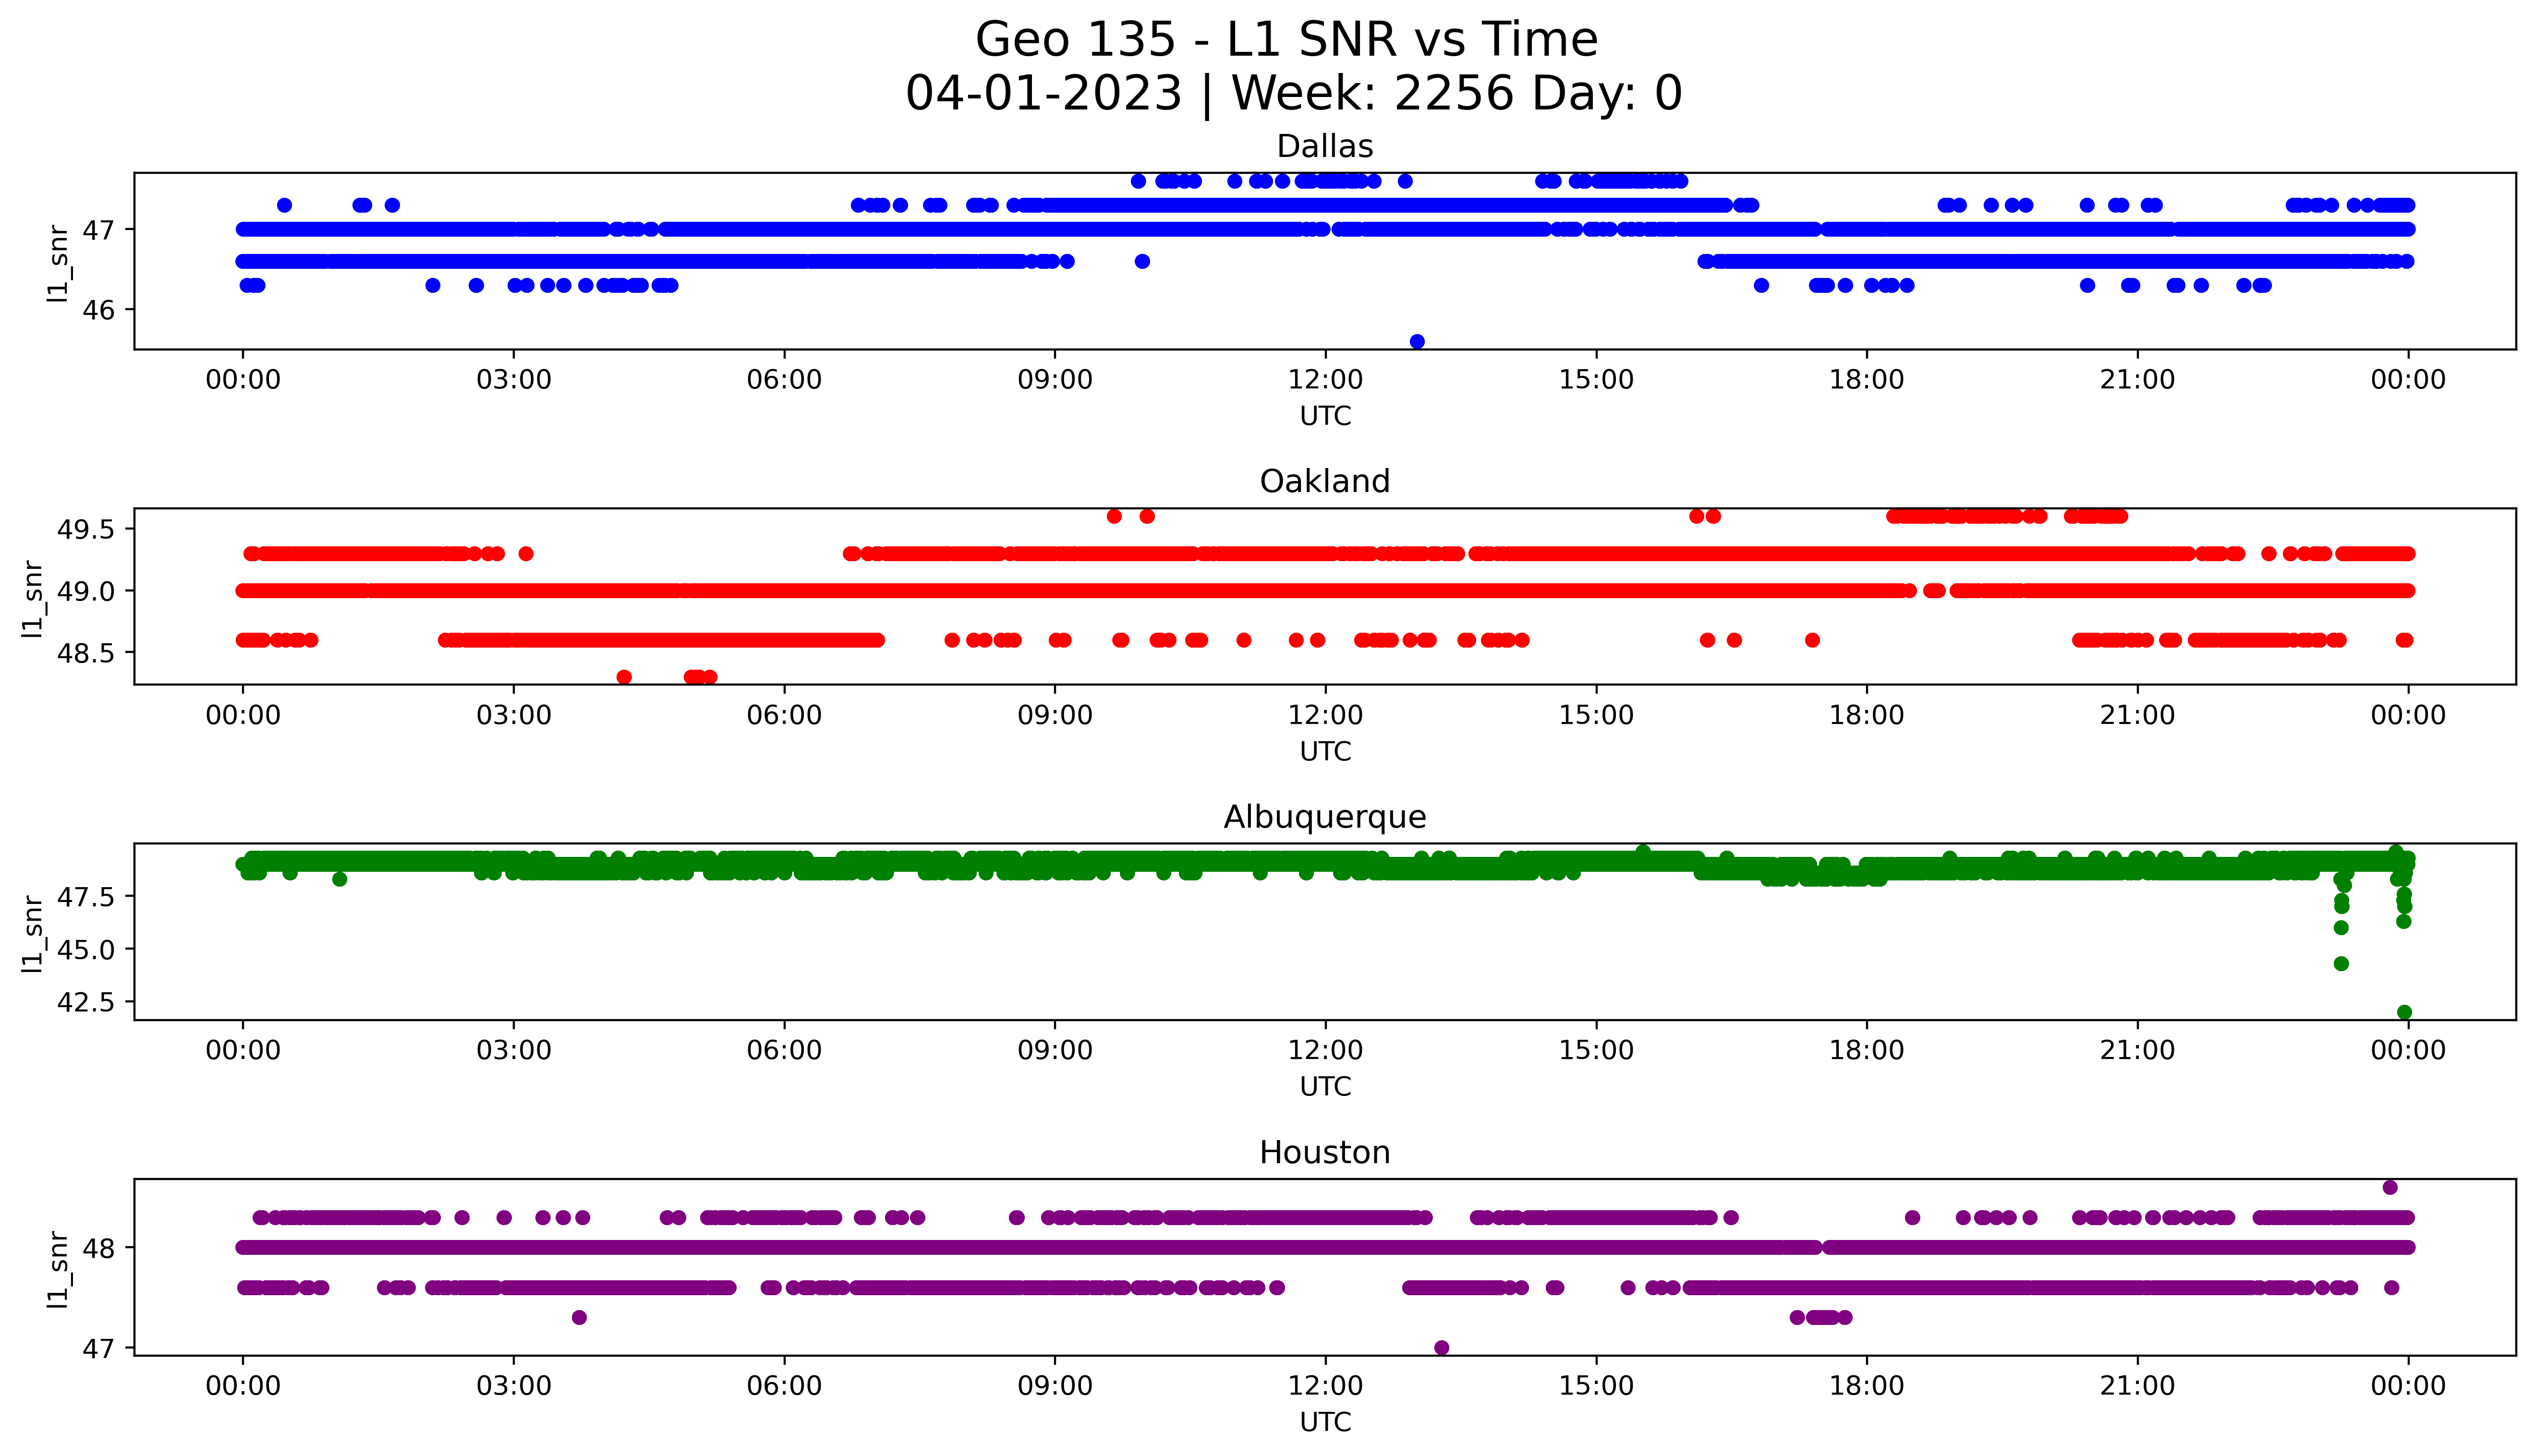The width and height of the screenshot is (2535, 1456).
Task: Select the Dallas subplot title
Action: coord(1325,147)
